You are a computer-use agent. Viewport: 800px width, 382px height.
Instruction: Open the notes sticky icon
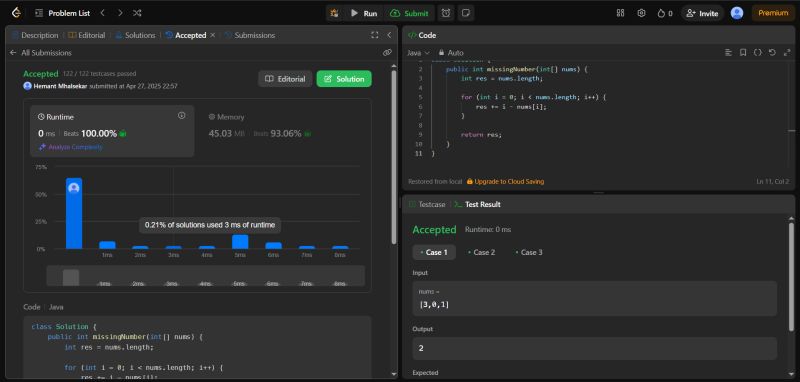pos(465,13)
